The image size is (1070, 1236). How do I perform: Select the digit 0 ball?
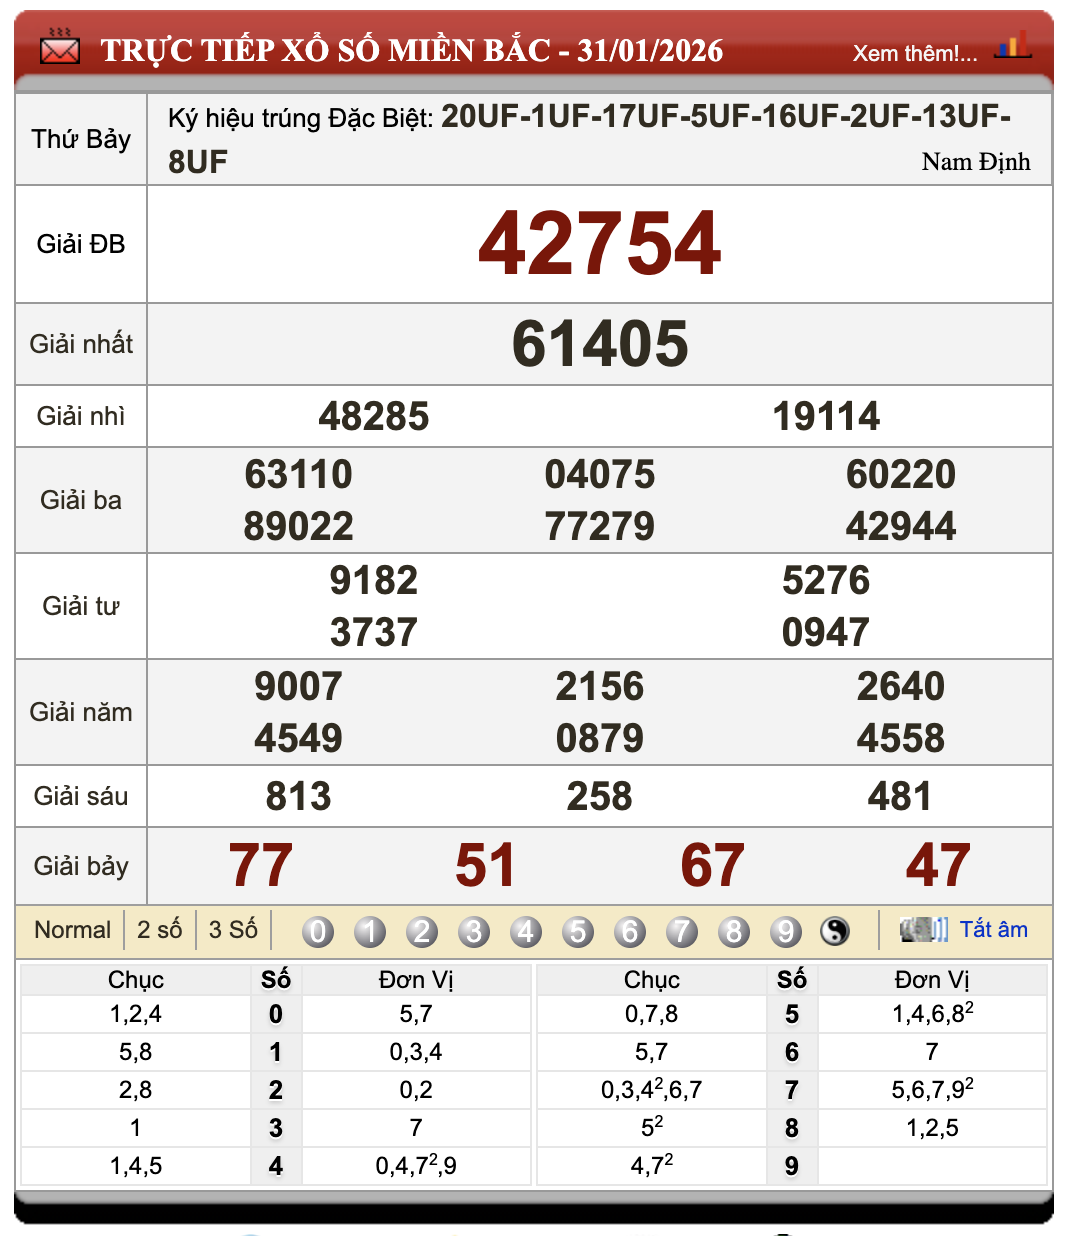pyautogui.click(x=318, y=930)
